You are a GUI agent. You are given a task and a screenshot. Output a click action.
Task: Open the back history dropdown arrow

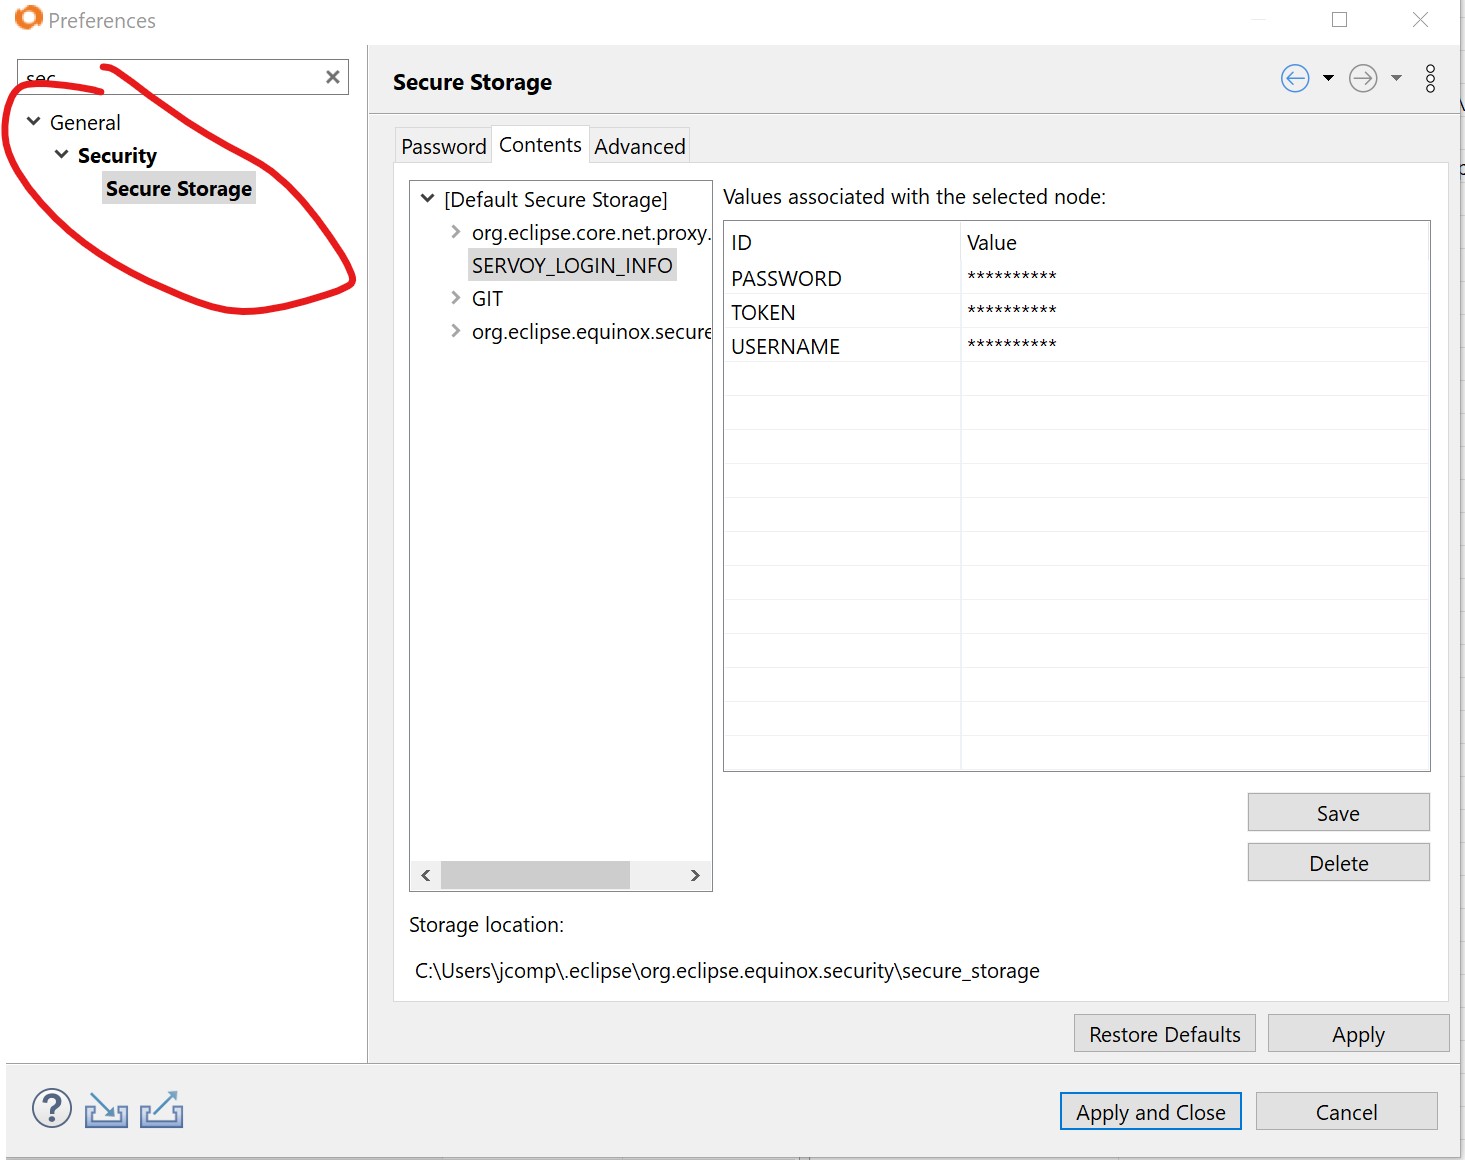[x=1328, y=78]
